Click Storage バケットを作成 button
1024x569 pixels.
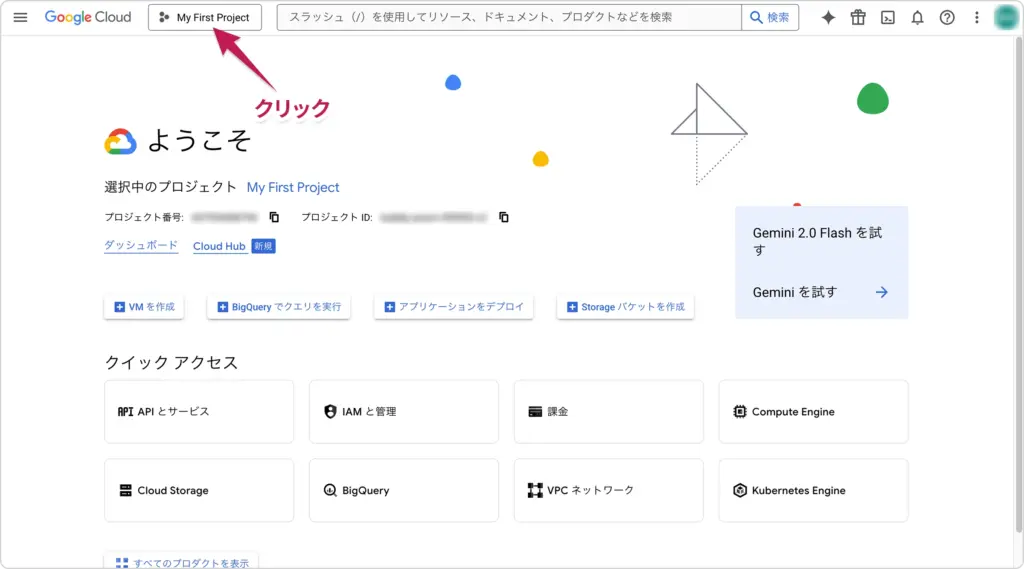click(x=626, y=307)
